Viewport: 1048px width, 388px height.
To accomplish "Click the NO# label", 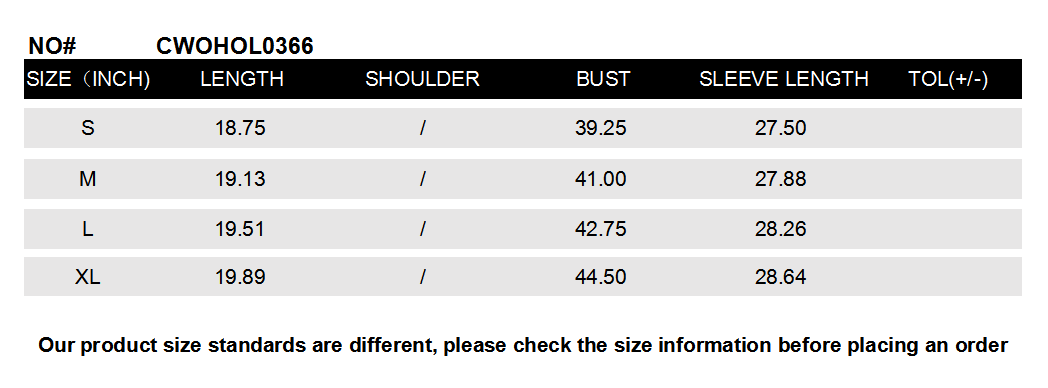I will pos(53,46).
